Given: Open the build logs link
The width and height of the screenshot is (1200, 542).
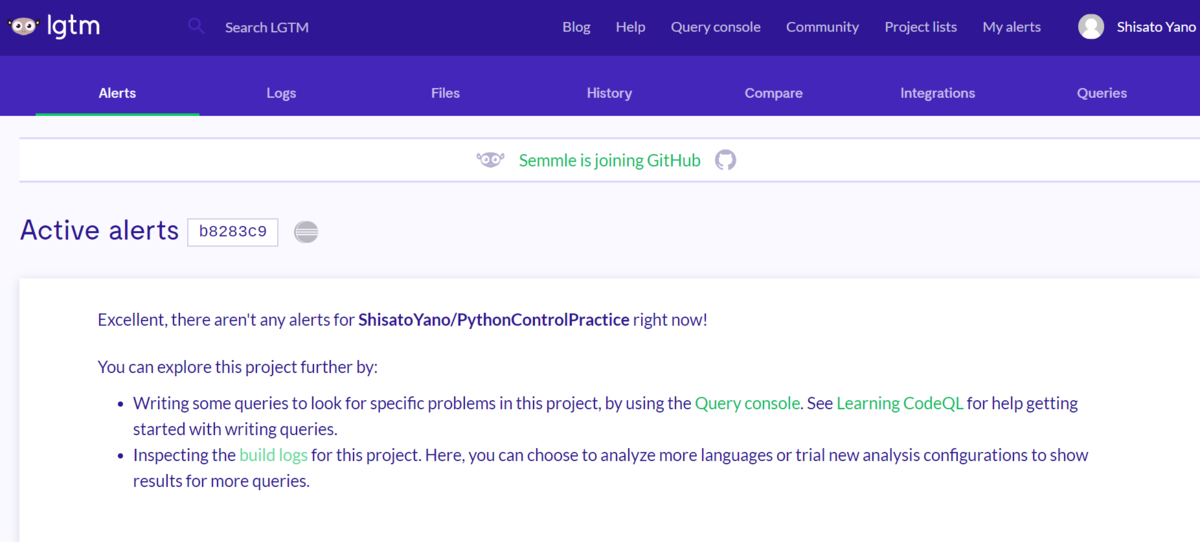Looking at the screenshot, I should tap(273, 455).
